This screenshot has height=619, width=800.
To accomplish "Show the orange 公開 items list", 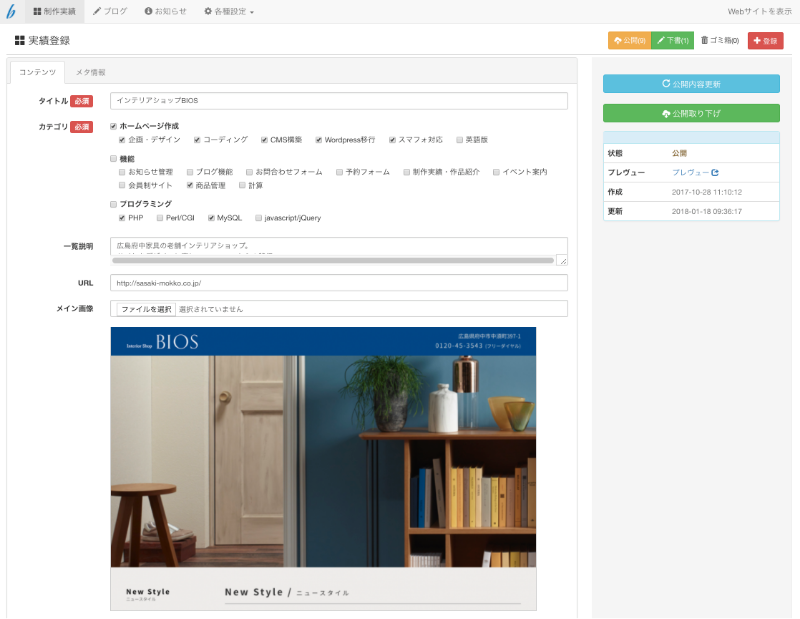I will point(629,41).
